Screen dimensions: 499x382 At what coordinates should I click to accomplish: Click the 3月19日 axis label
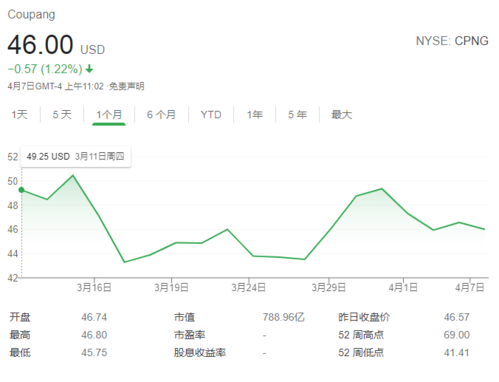[171, 287]
